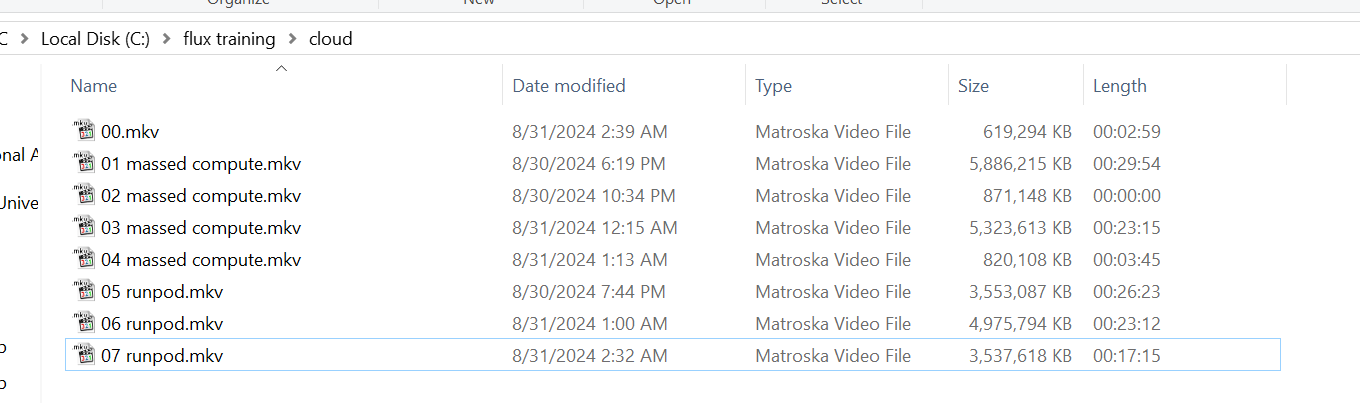
Task: Select the 01 massed compute.mkv icon
Action: (x=84, y=163)
